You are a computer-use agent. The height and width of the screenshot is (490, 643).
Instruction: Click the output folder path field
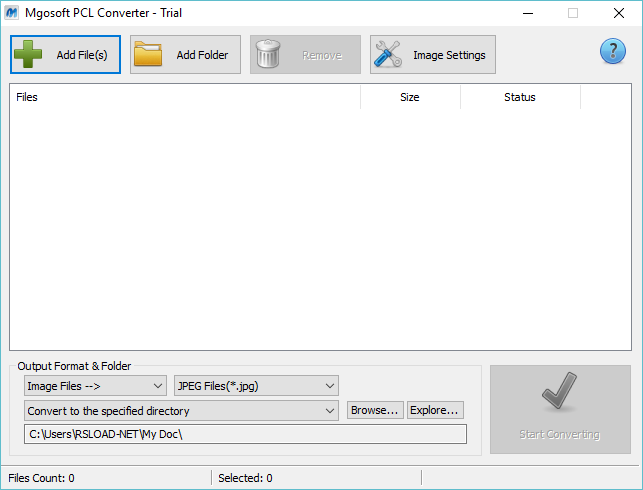click(x=245, y=434)
